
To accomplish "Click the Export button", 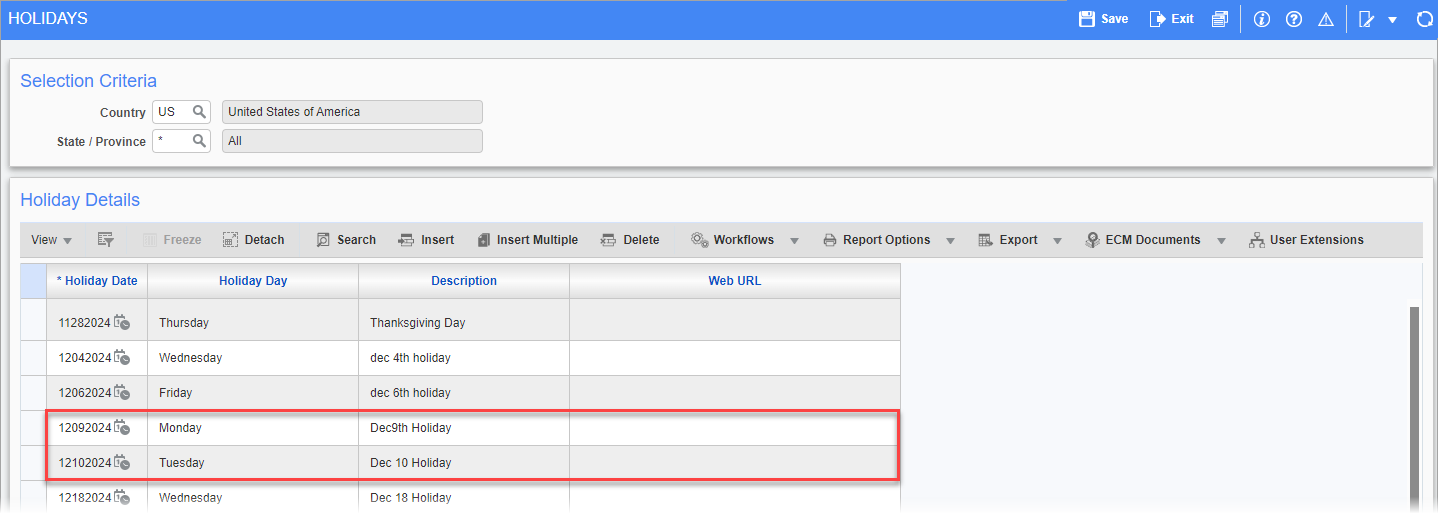I will pos(1008,240).
